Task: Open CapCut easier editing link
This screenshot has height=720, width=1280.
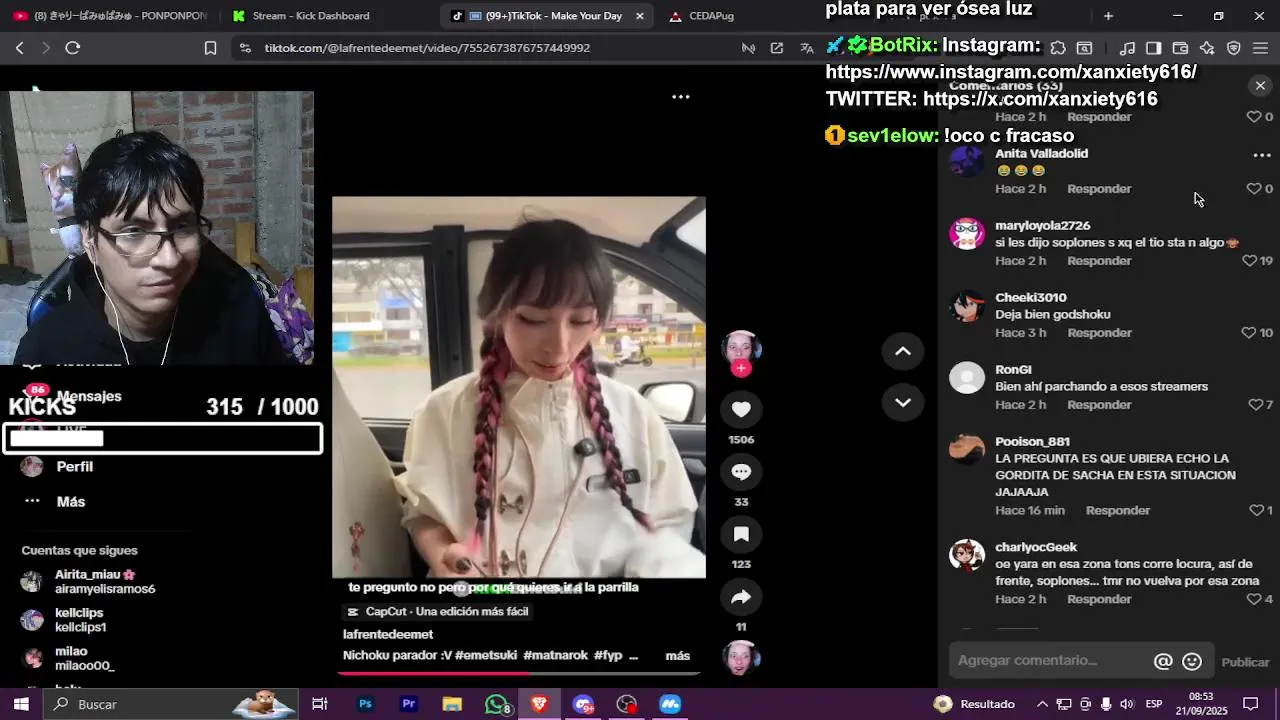Action: (438, 612)
